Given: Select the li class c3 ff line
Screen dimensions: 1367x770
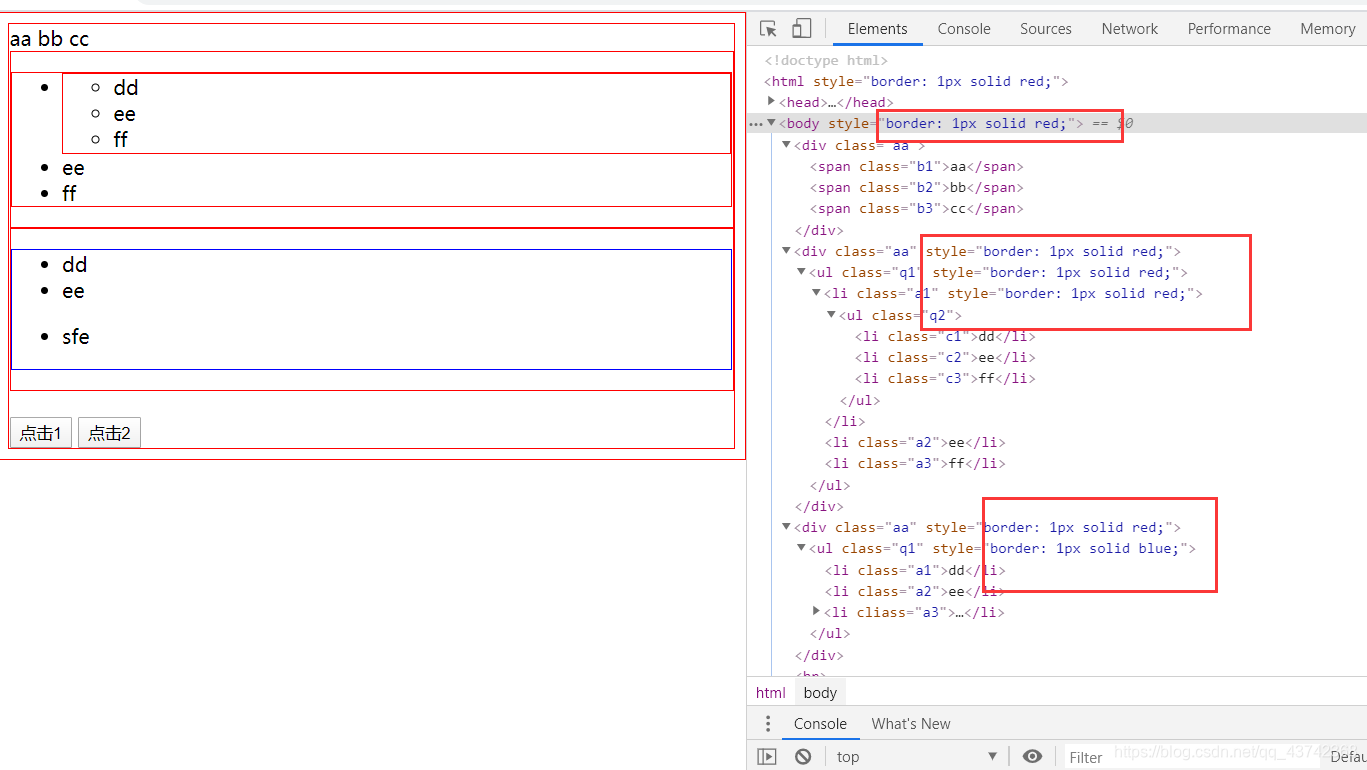Looking at the screenshot, I should coord(945,378).
